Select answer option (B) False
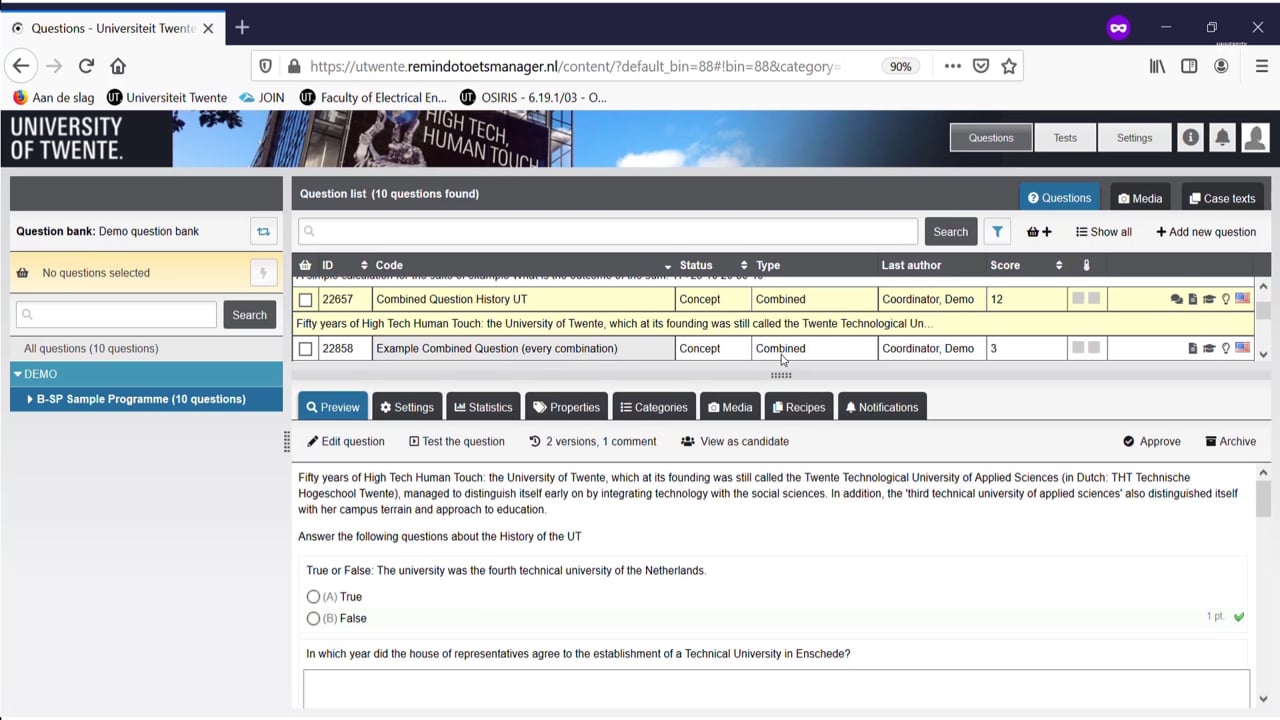 pos(314,619)
